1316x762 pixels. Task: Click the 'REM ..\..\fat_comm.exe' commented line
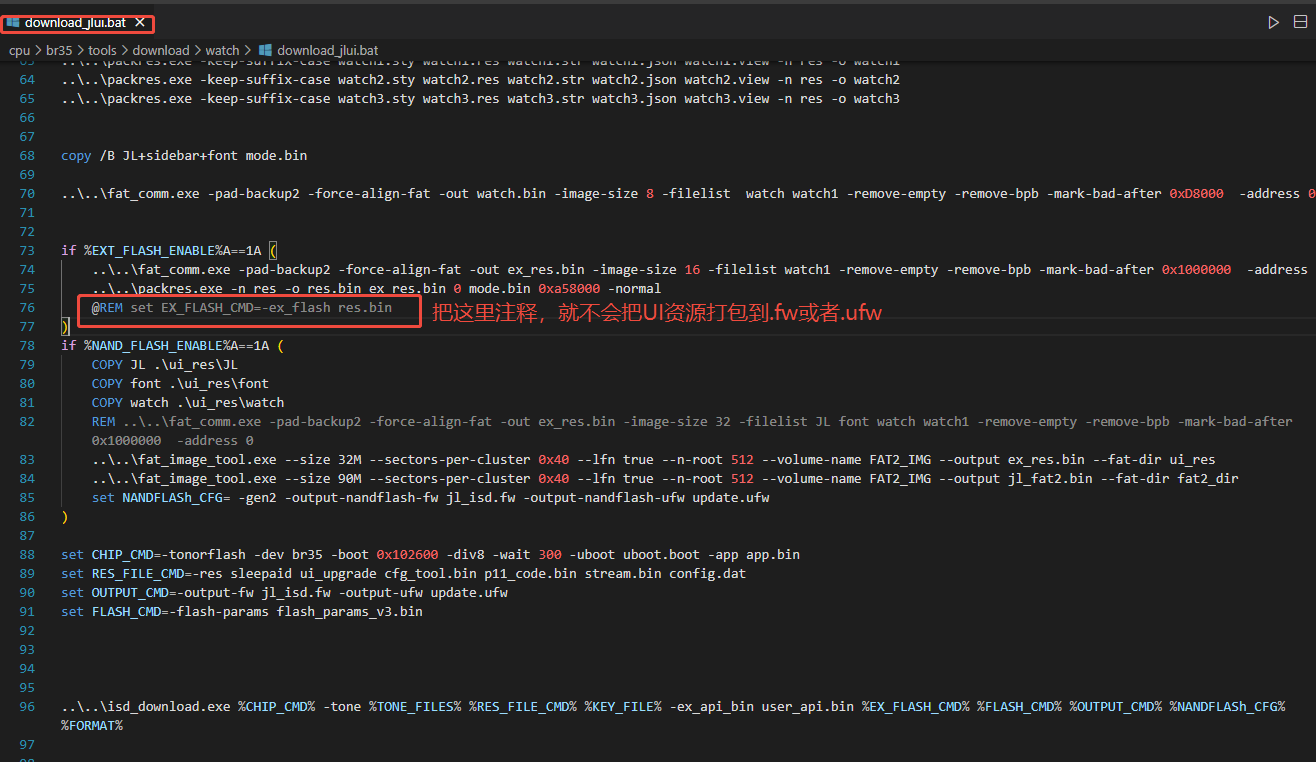(x=692, y=422)
